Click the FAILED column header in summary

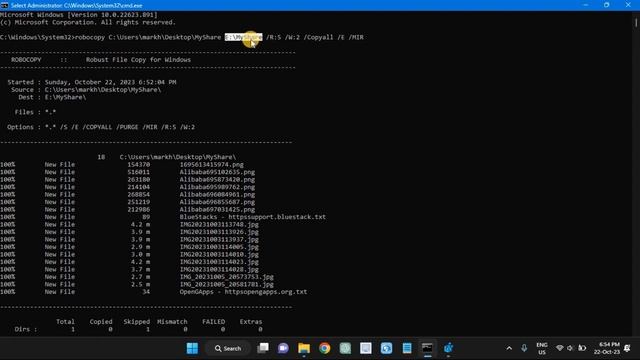coord(213,322)
